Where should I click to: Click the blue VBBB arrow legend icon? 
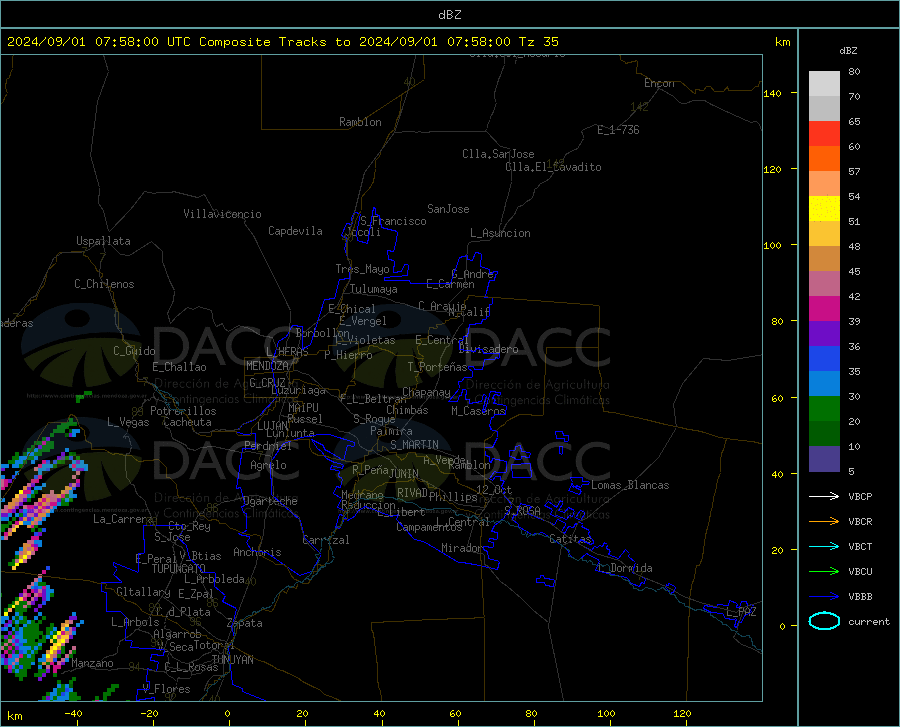tap(824, 597)
